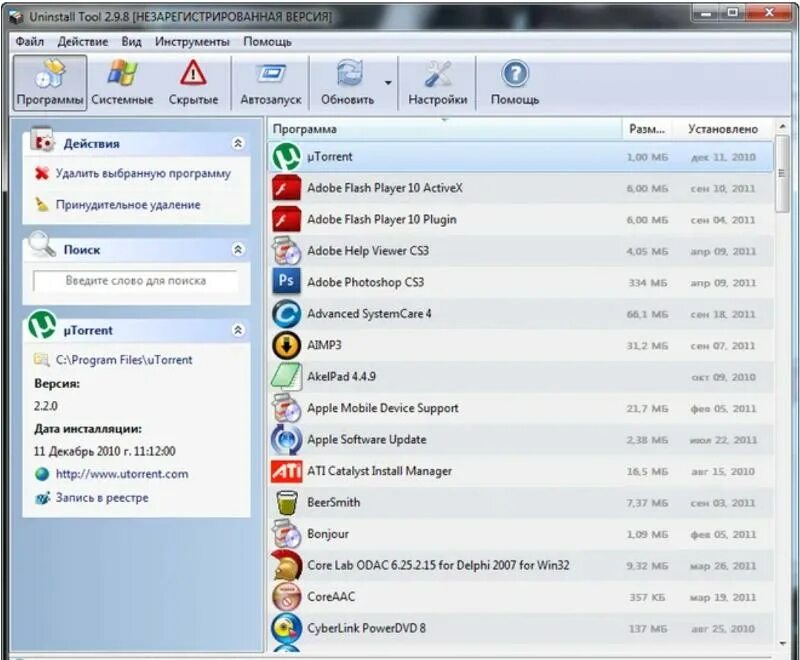The image size is (800, 660).
Task: Click Удалить выбранную программу
Action: 143,173
